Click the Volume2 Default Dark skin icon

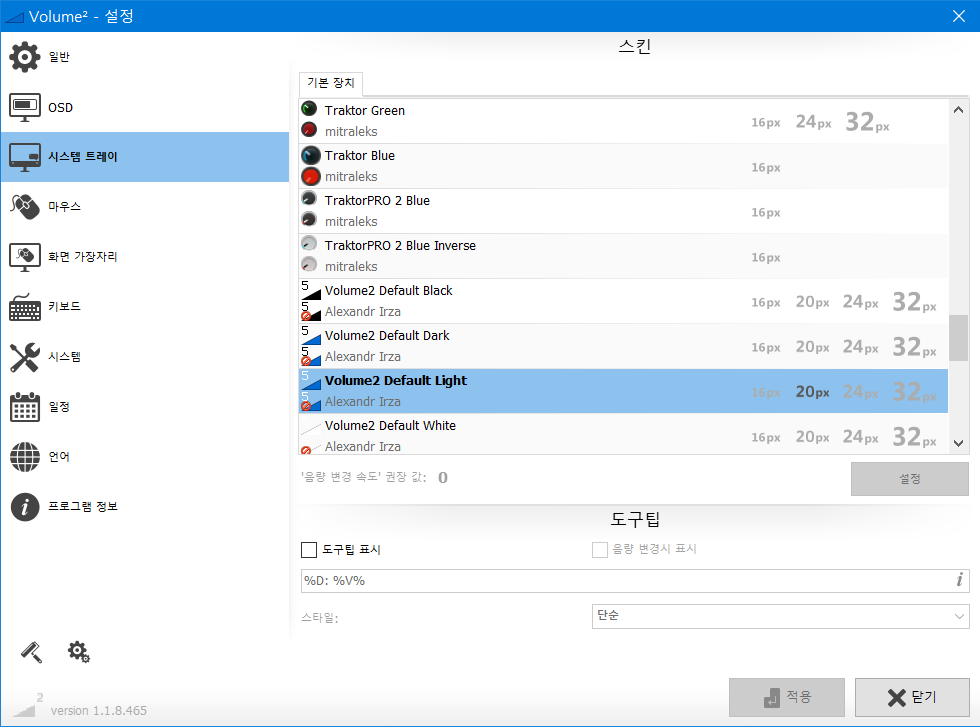coord(311,346)
